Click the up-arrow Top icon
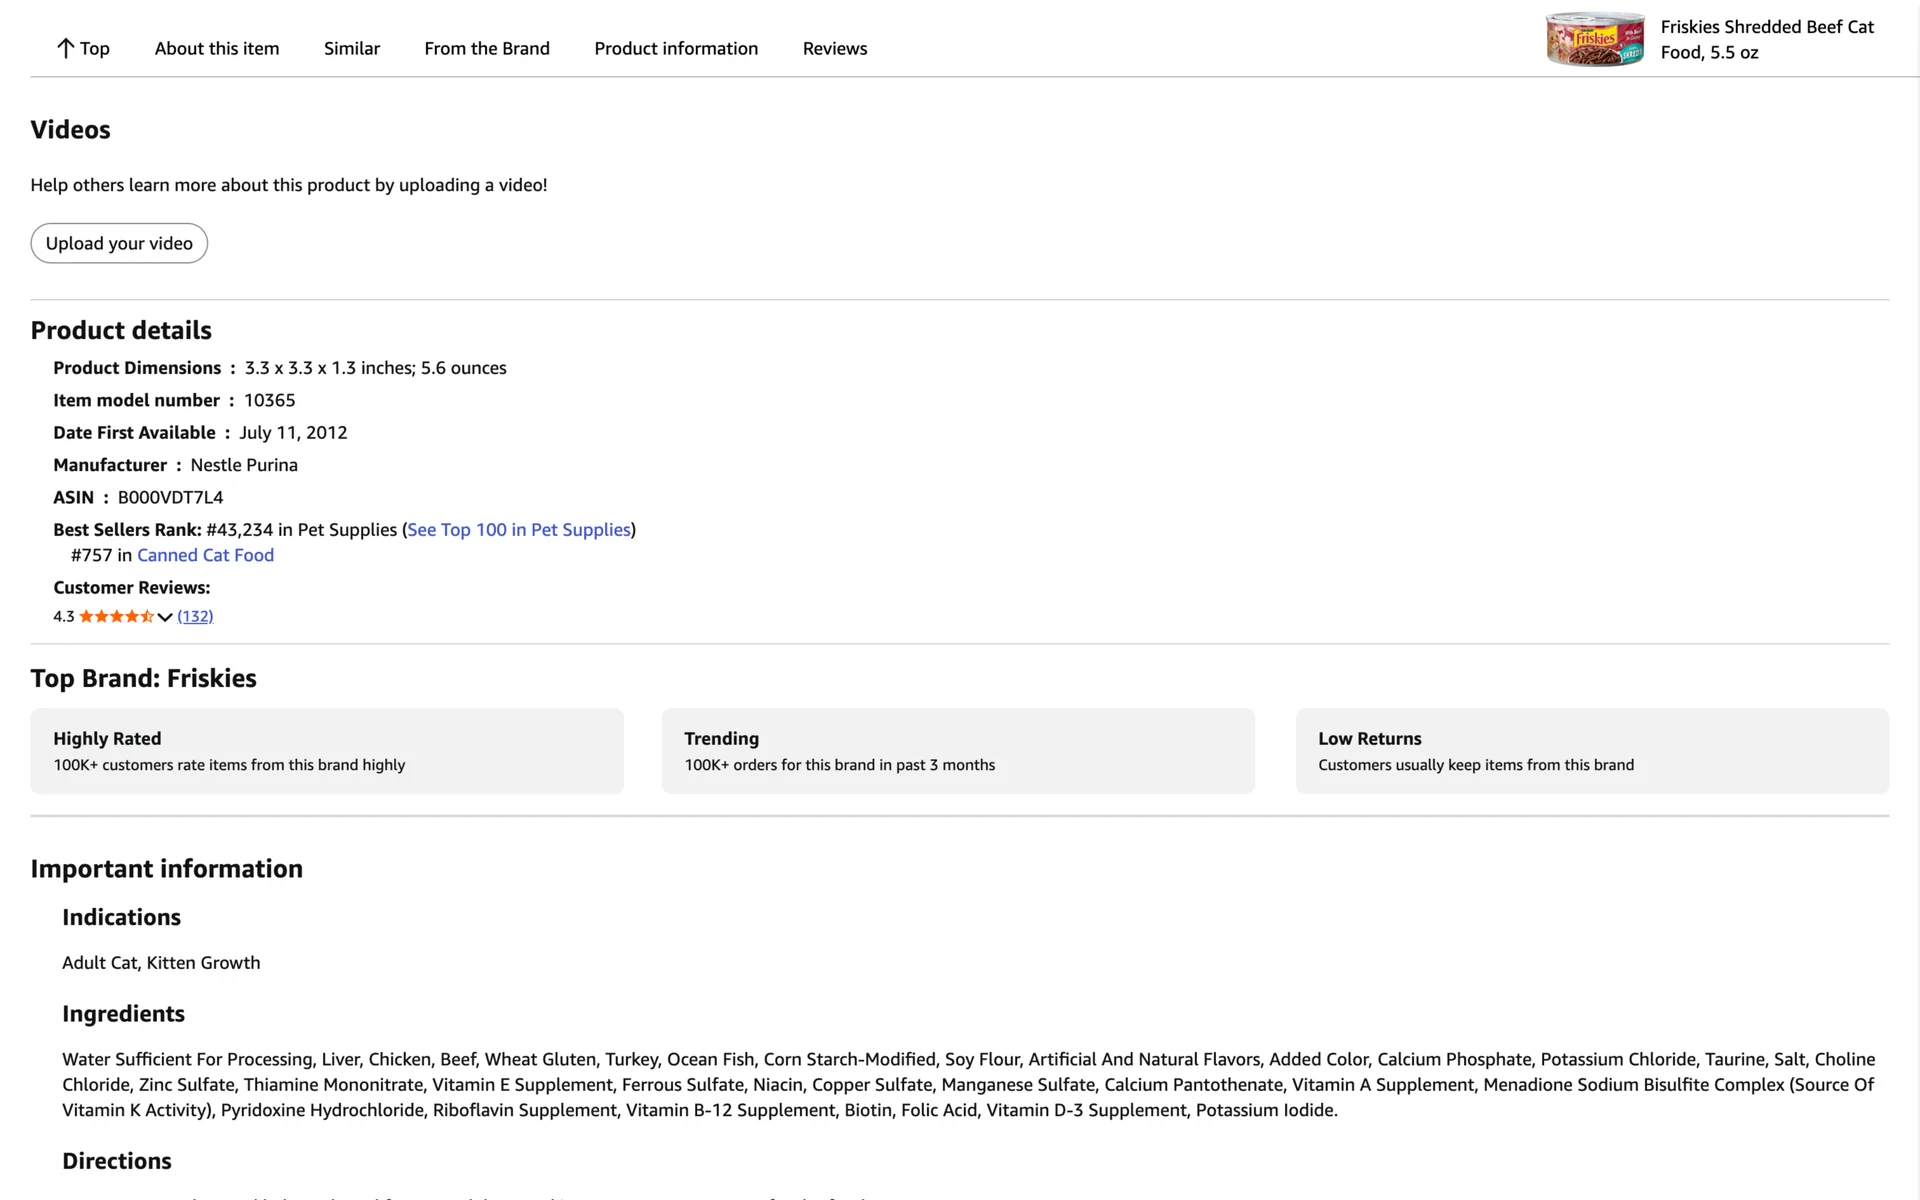This screenshot has width=1920, height=1200. click(65, 48)
